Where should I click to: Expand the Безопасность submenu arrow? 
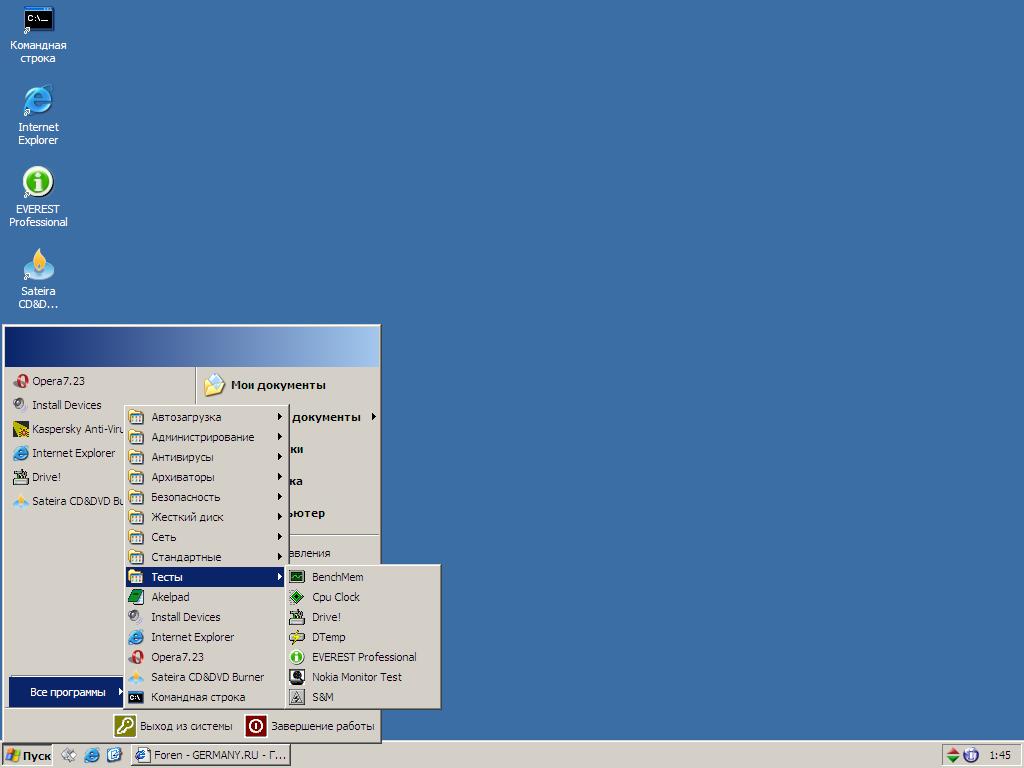pyautogui.click(x=280, y=497)
